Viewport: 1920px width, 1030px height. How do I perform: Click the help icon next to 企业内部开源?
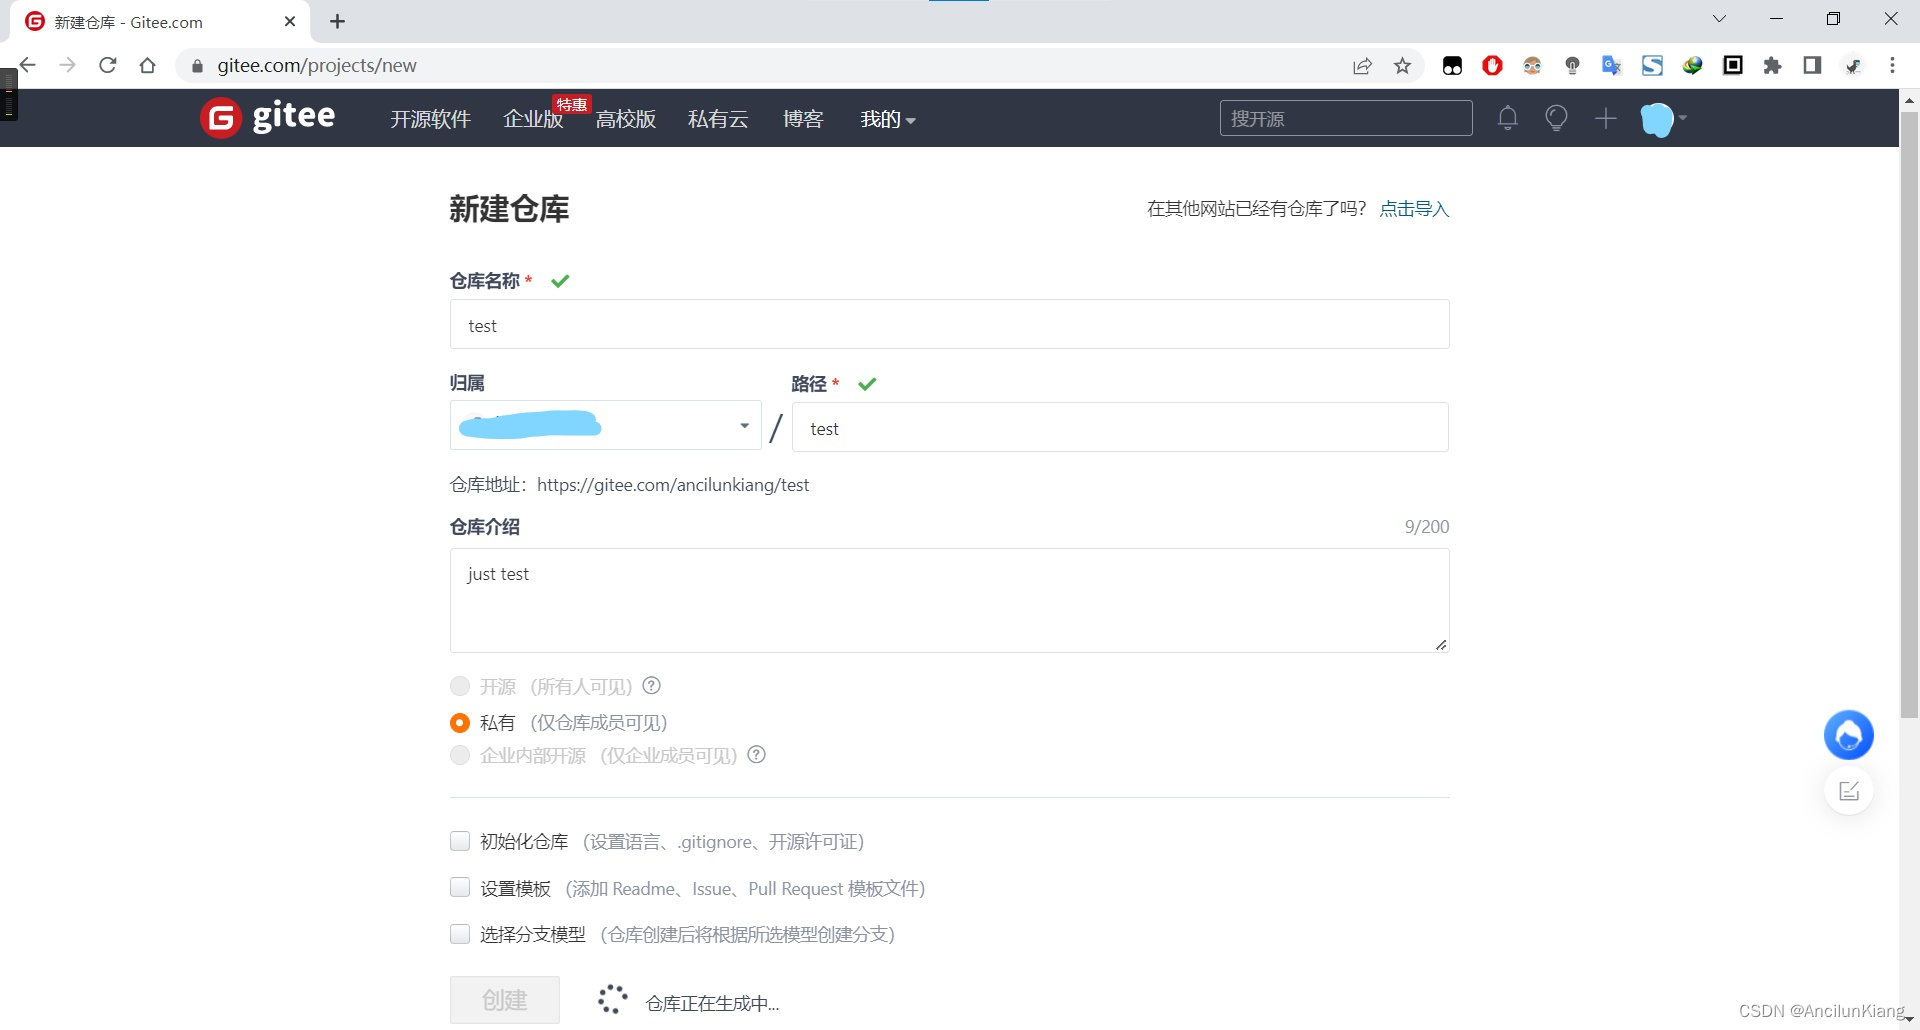[757, 755]
